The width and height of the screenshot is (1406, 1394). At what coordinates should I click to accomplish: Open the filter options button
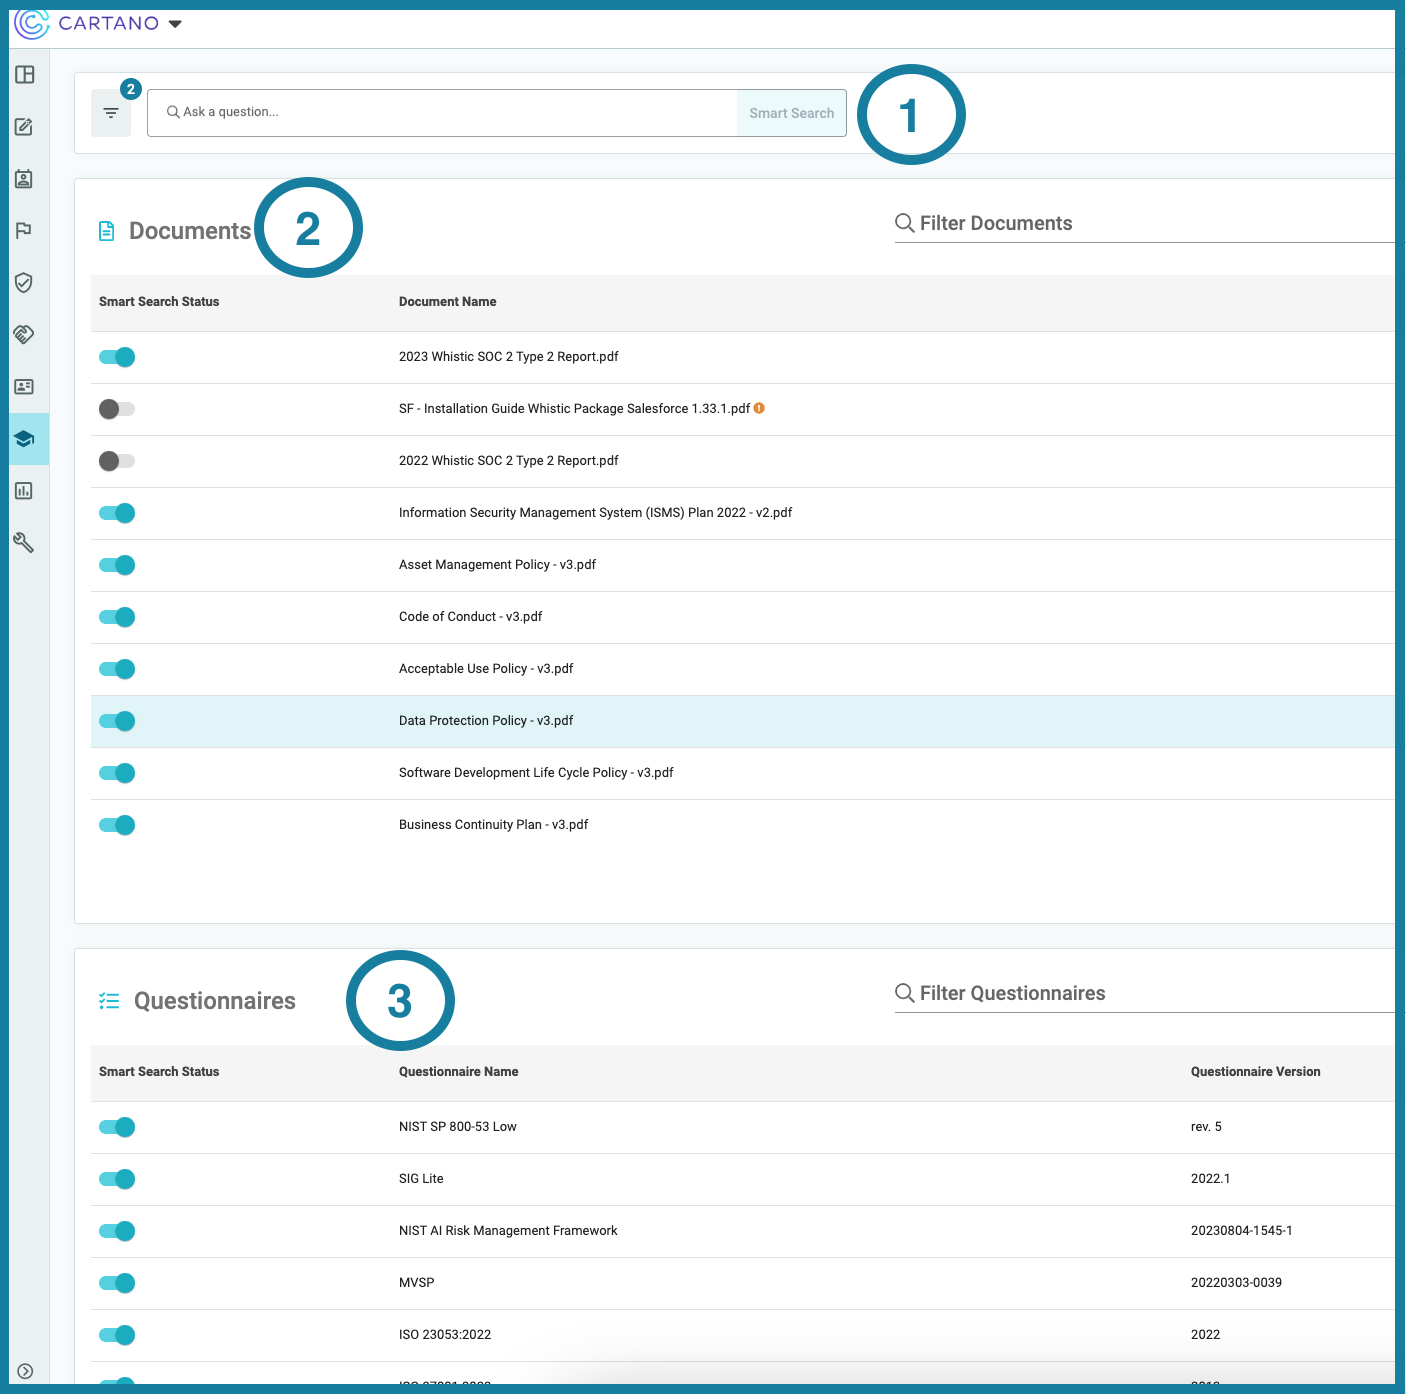[111, 113]
